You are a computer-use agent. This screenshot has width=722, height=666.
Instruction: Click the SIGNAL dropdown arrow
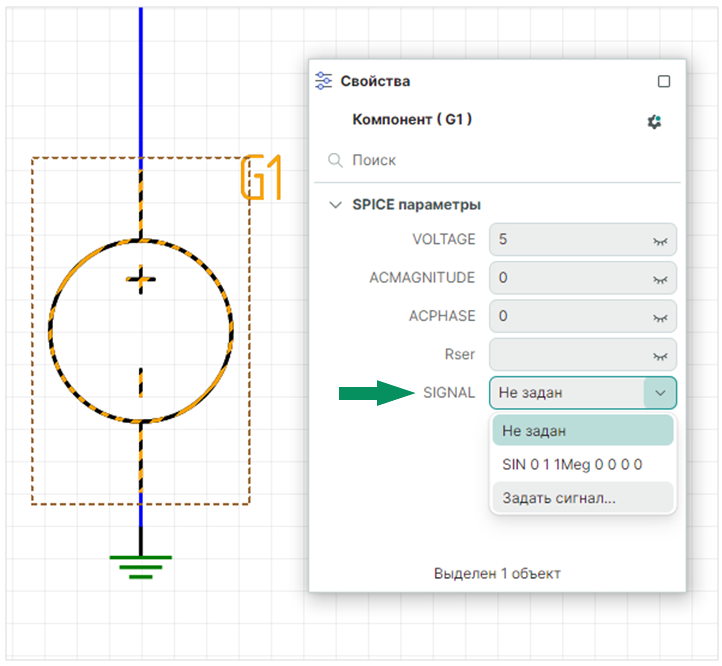coord(660,393)
